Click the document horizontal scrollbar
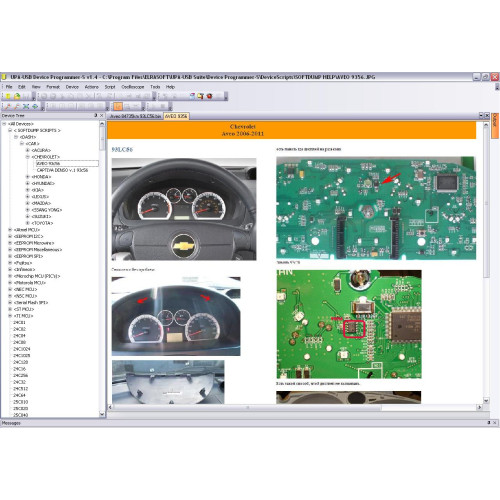 [293, 407]
